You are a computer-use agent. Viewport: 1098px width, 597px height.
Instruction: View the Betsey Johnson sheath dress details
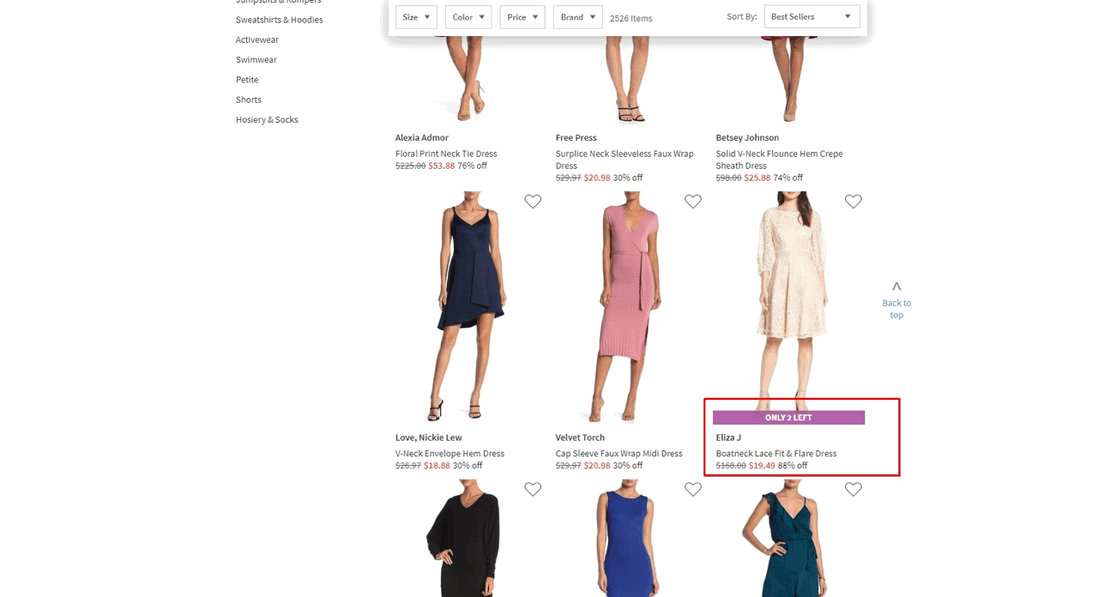(779, 159)
